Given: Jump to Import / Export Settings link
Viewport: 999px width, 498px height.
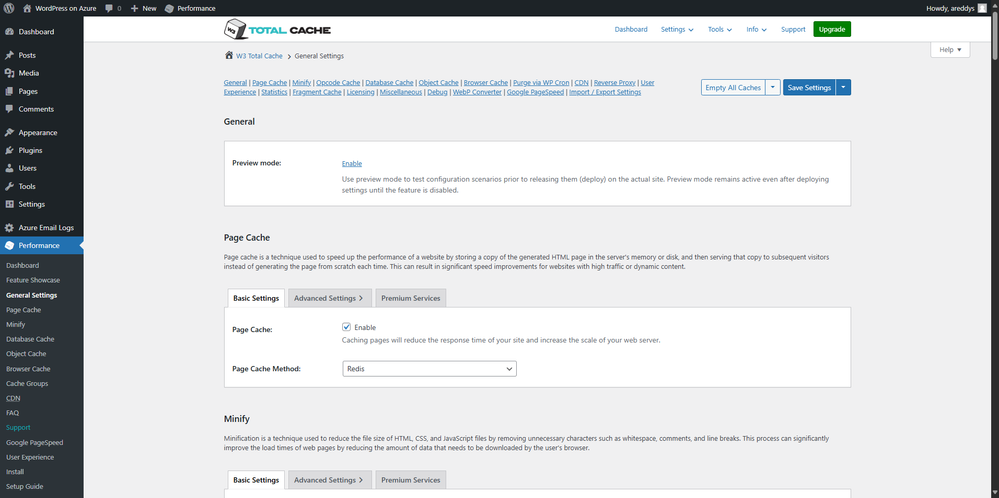Looking at the screenshot, I should point(605,92).
